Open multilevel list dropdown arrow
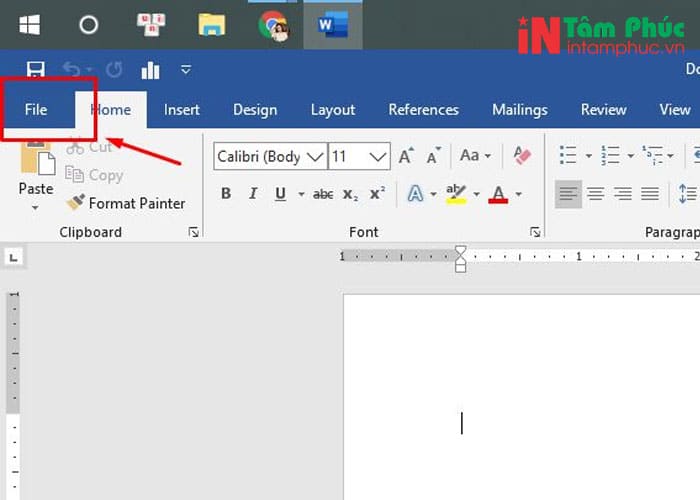The width and height of the screenshot is (700, 500). coord(670,156)
